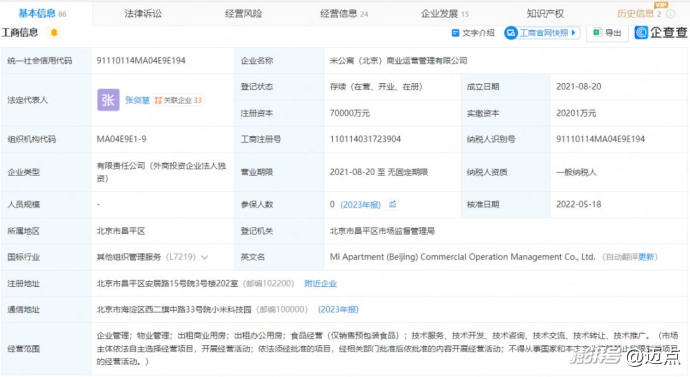The height and width of the screenshot is (377, 690).
Task: Click the 更新 link after English name
Action: pyautogui.click(x=646, y=257)
